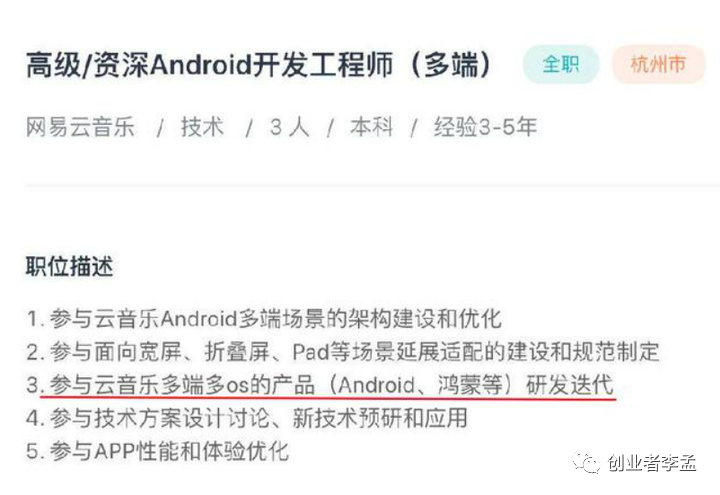This screenshot has width=720, height=495.
Task: Click the 3 人 headcount text
Action: point(289,127)
